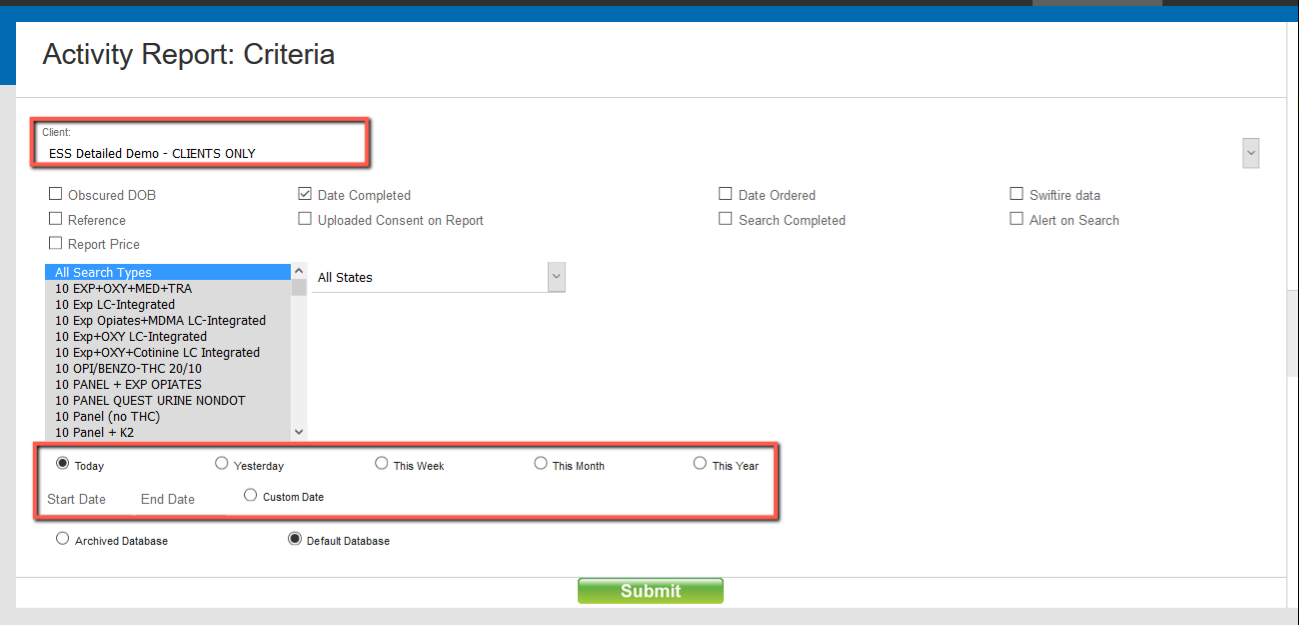1299x625 pixels.
Task: Select the Default Database radio button
Action: point(295,538)
